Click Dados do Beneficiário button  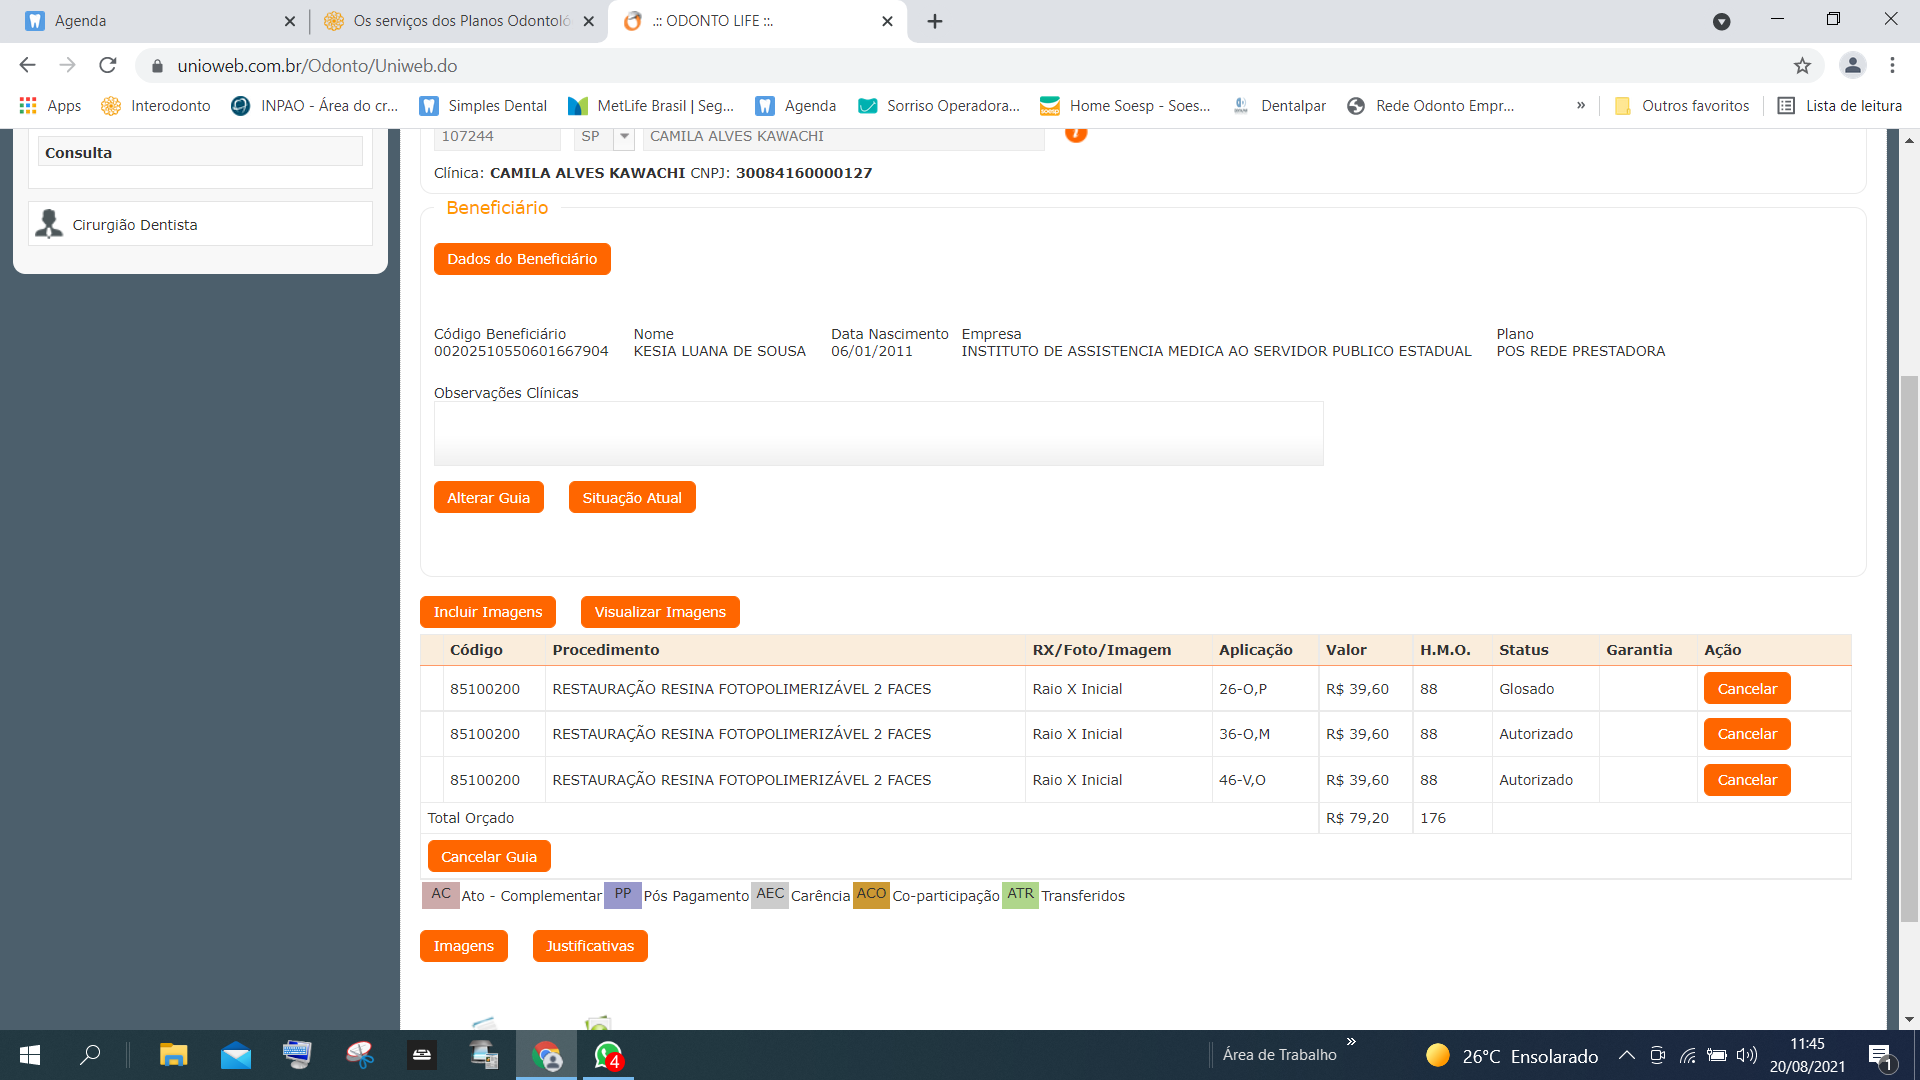pyautogui.click(x=522, y=259)
